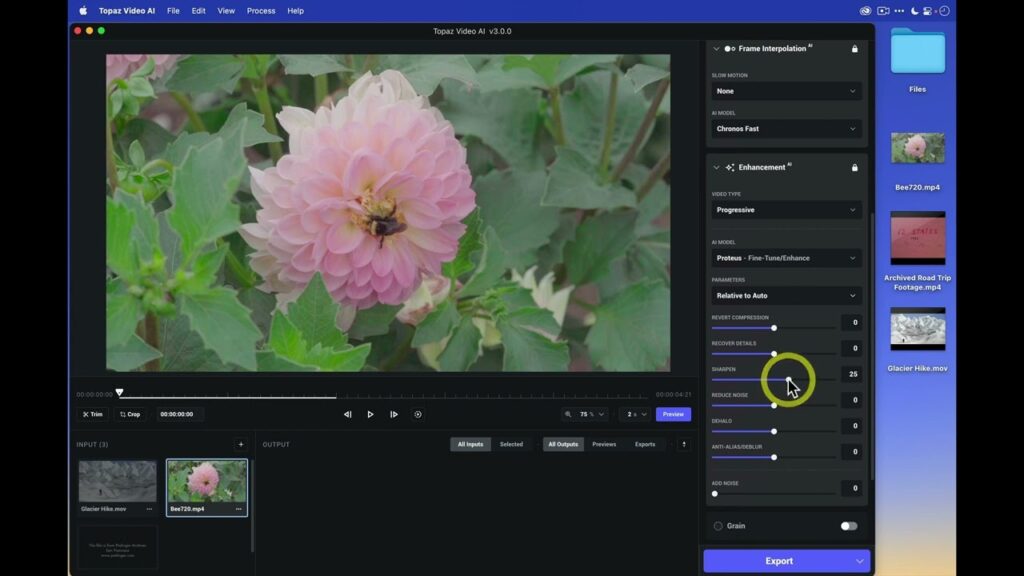
Task: Click the Reduce Noise slider handle
Action: (774, 406)
